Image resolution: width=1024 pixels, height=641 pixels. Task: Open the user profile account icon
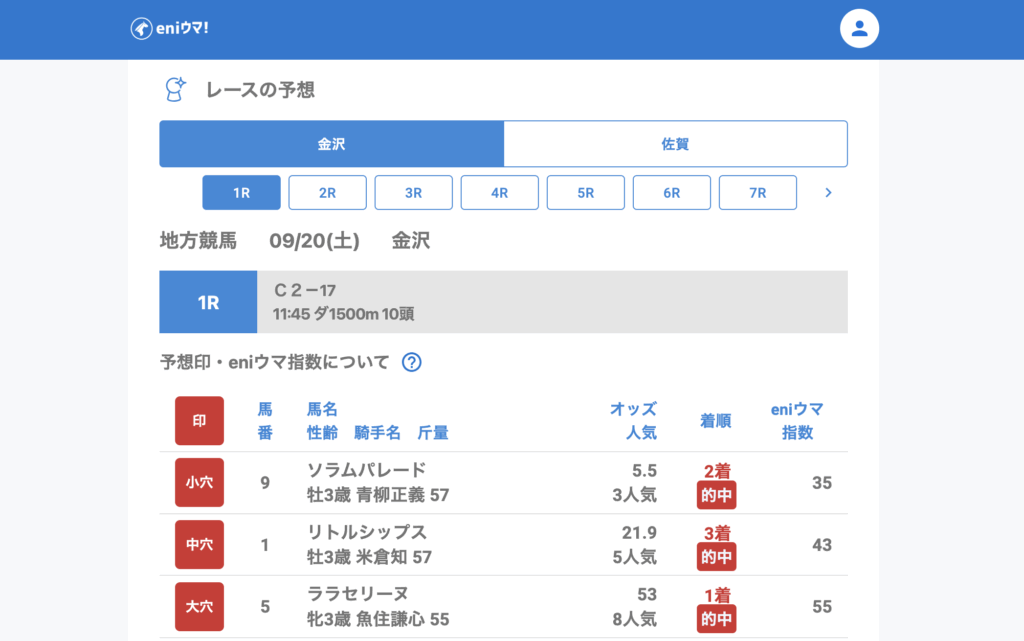coord(859,28)
